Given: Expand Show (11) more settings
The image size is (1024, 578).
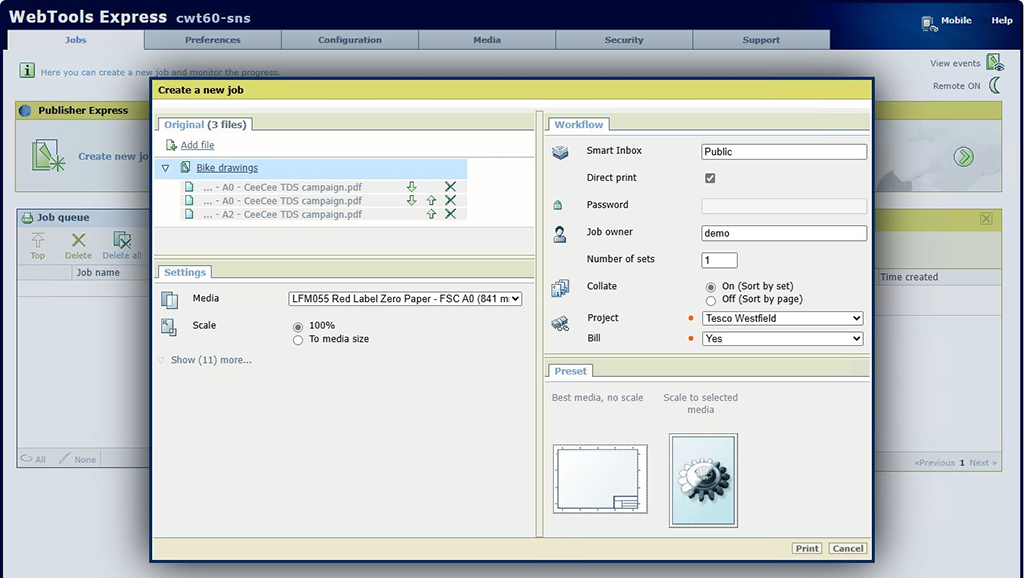Looking at the screenshot, I should (210, 360).
